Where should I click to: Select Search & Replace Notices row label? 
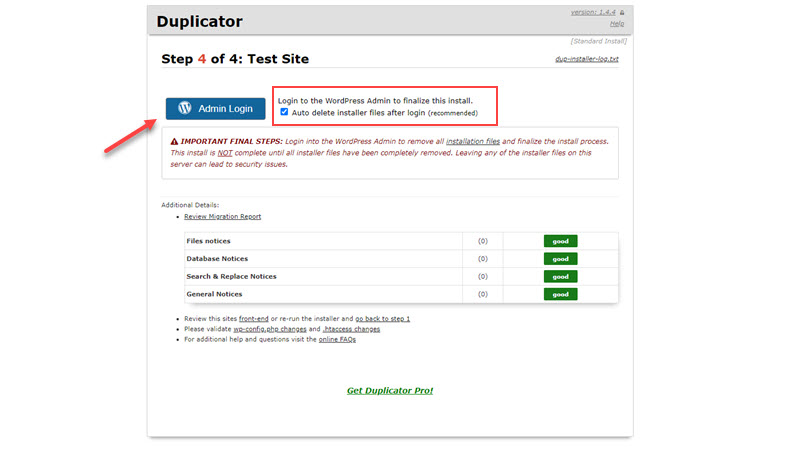pos(231,276)
